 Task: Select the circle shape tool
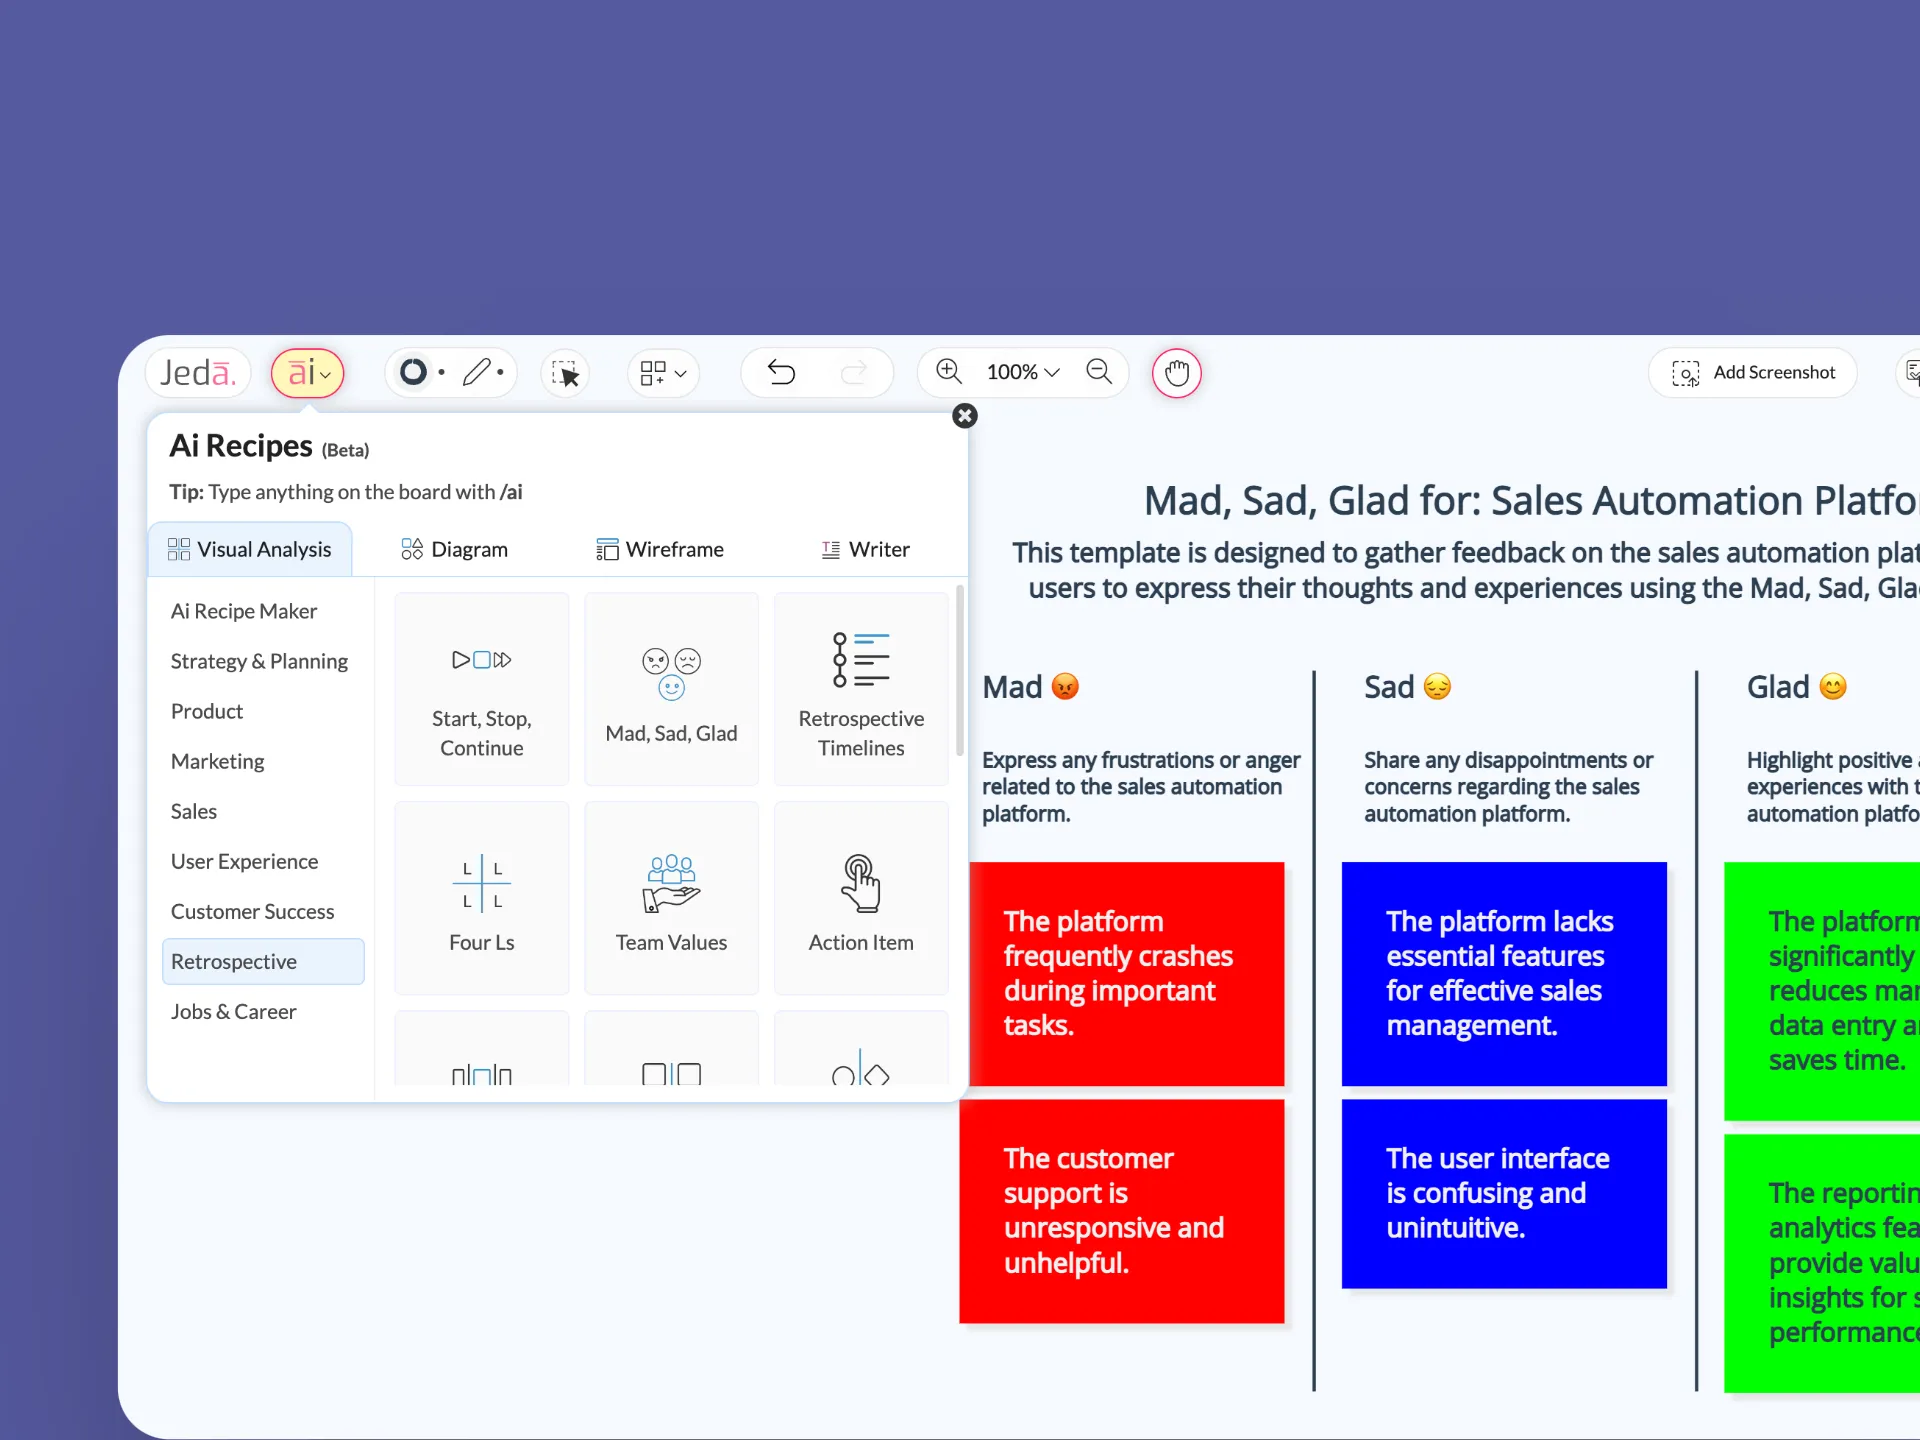point(412,372)
